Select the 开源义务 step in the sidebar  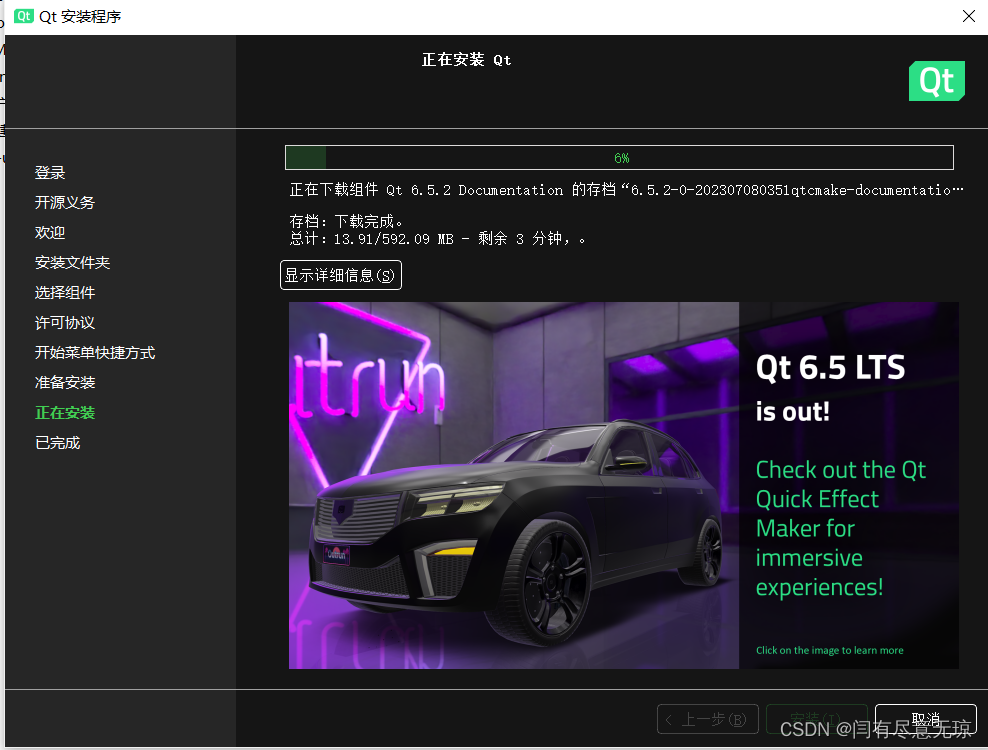64,202
